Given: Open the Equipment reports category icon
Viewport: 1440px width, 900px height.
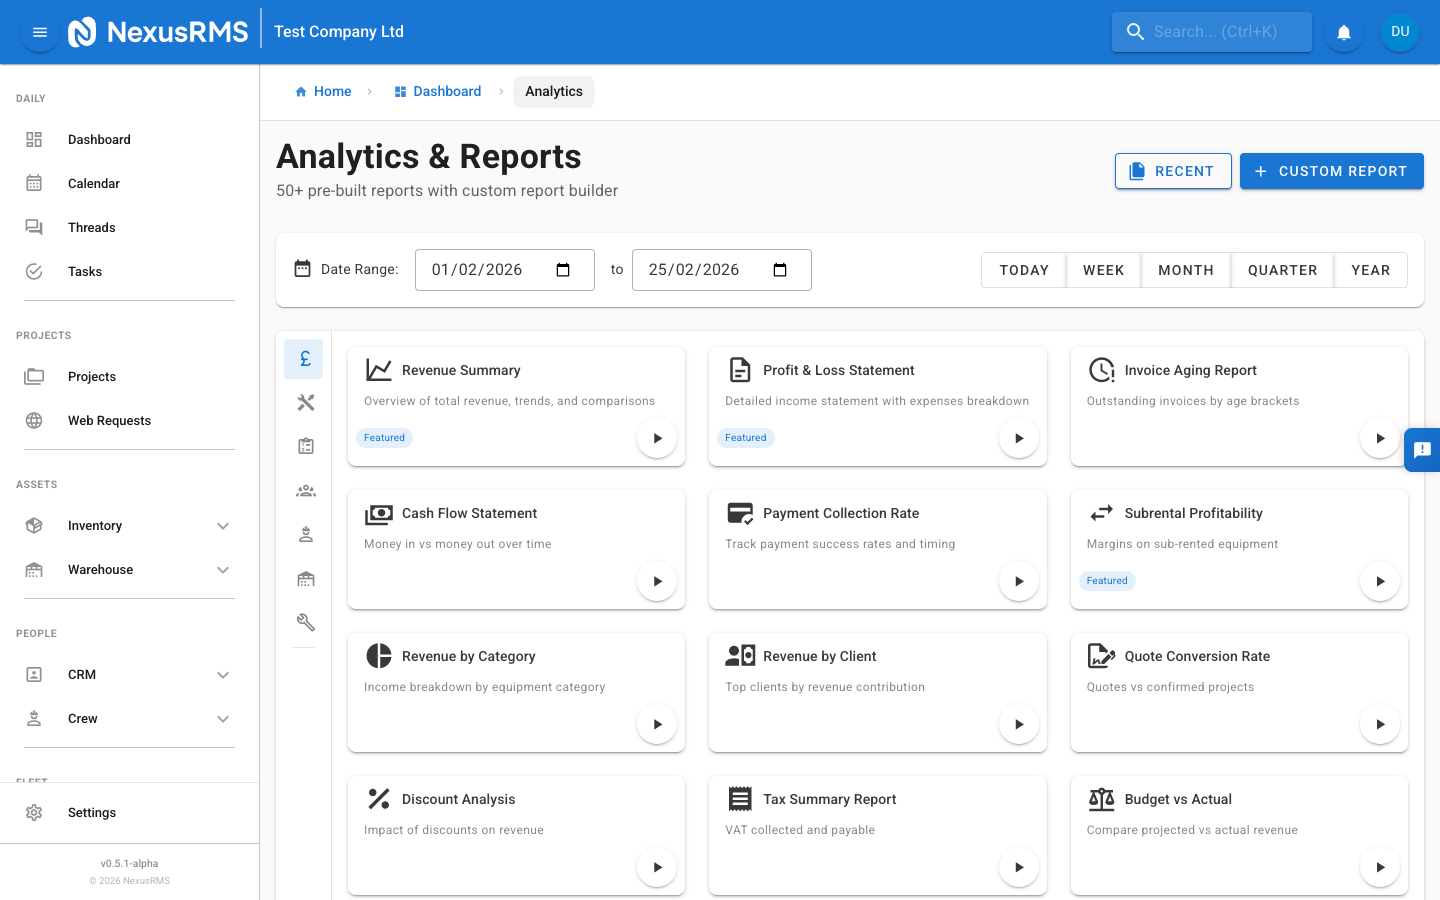Looking at the screenshot, I should pyautogui.click(x=304, y=402).
